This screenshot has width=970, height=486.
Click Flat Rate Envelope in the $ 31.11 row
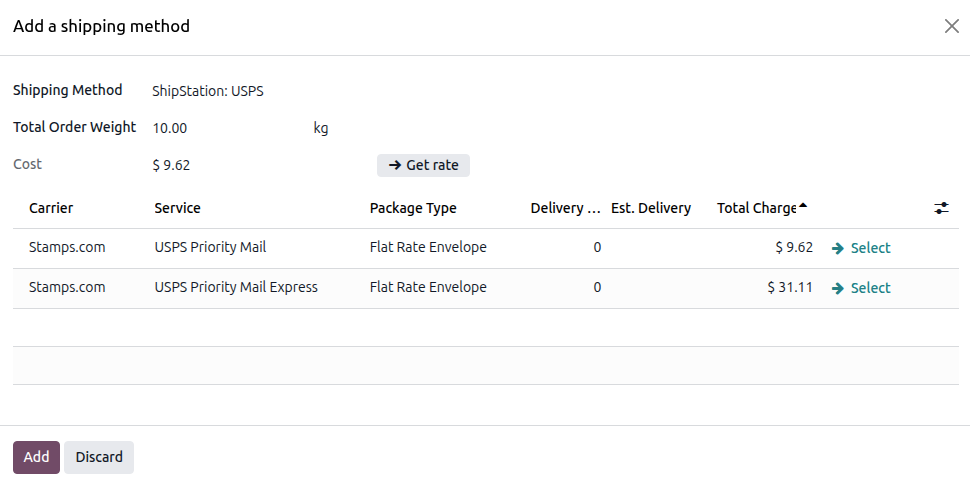coord(428,288)
